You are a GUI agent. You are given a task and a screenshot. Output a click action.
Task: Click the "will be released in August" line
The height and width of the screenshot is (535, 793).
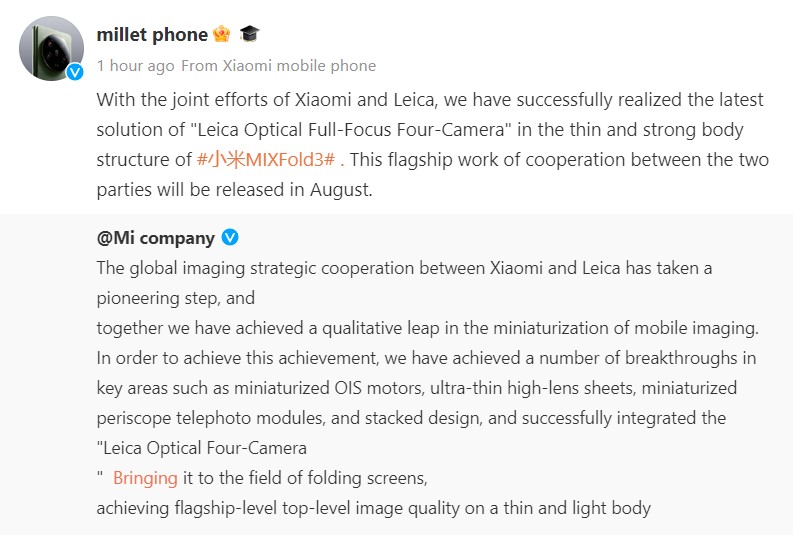click(234, 189)
